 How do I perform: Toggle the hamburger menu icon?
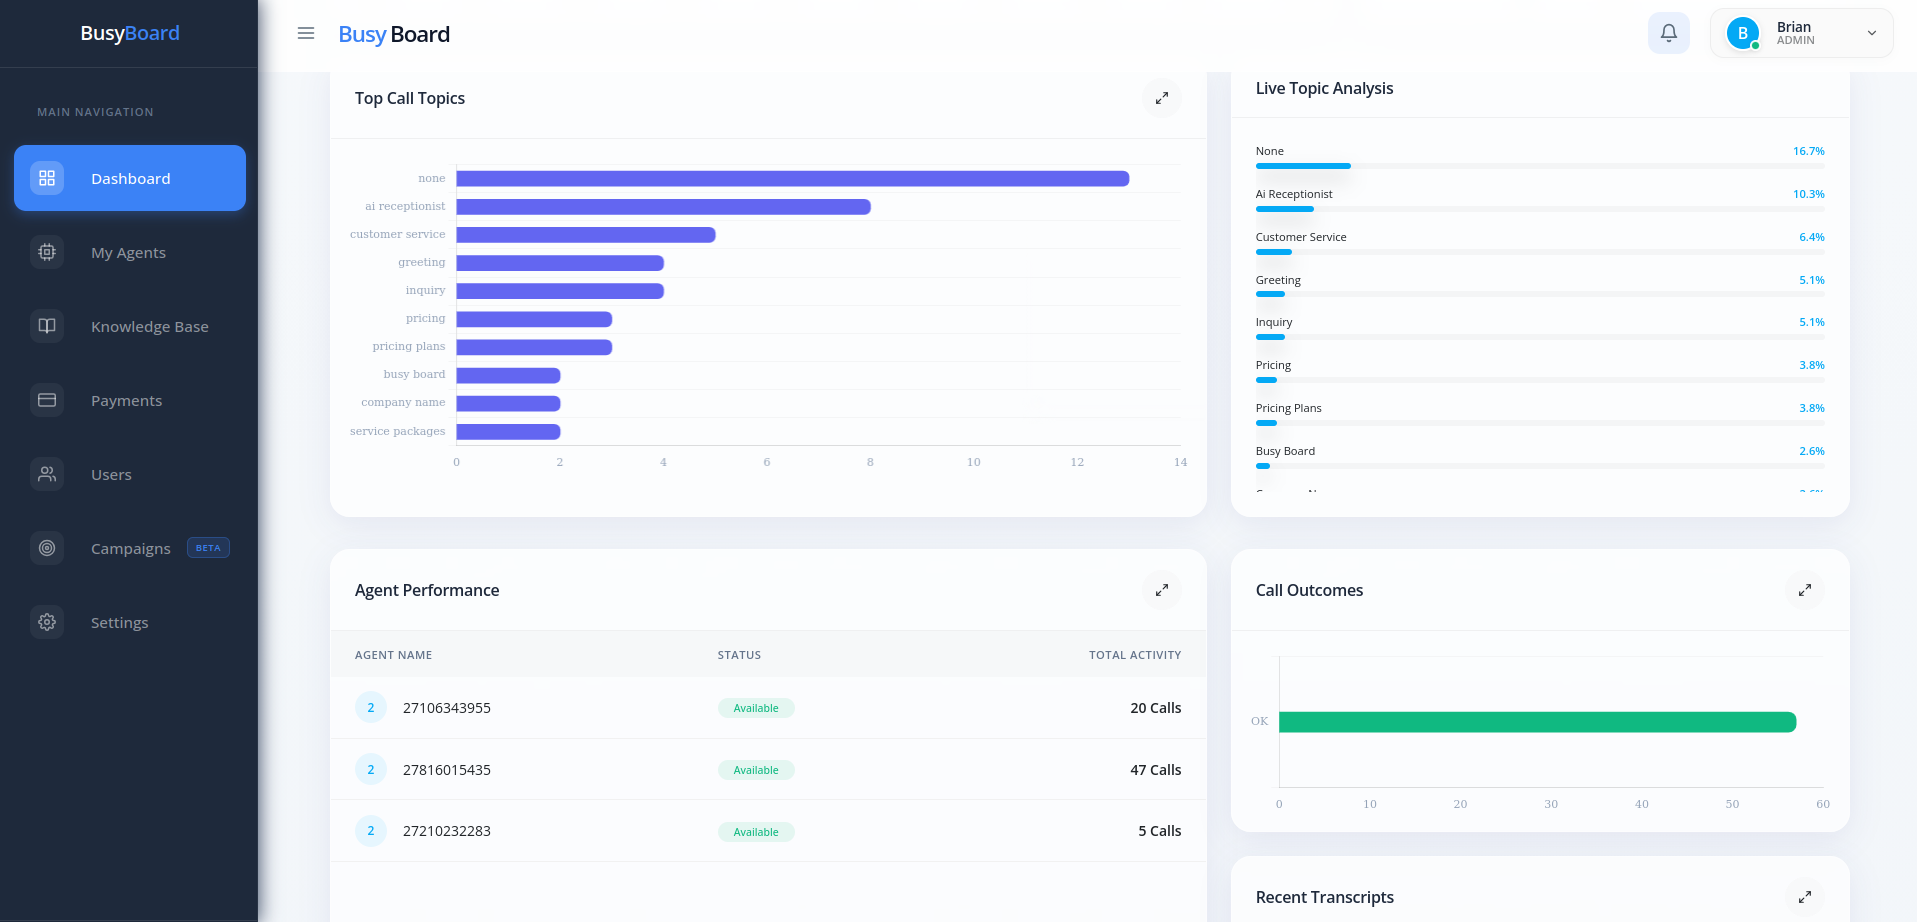(306, 33)
